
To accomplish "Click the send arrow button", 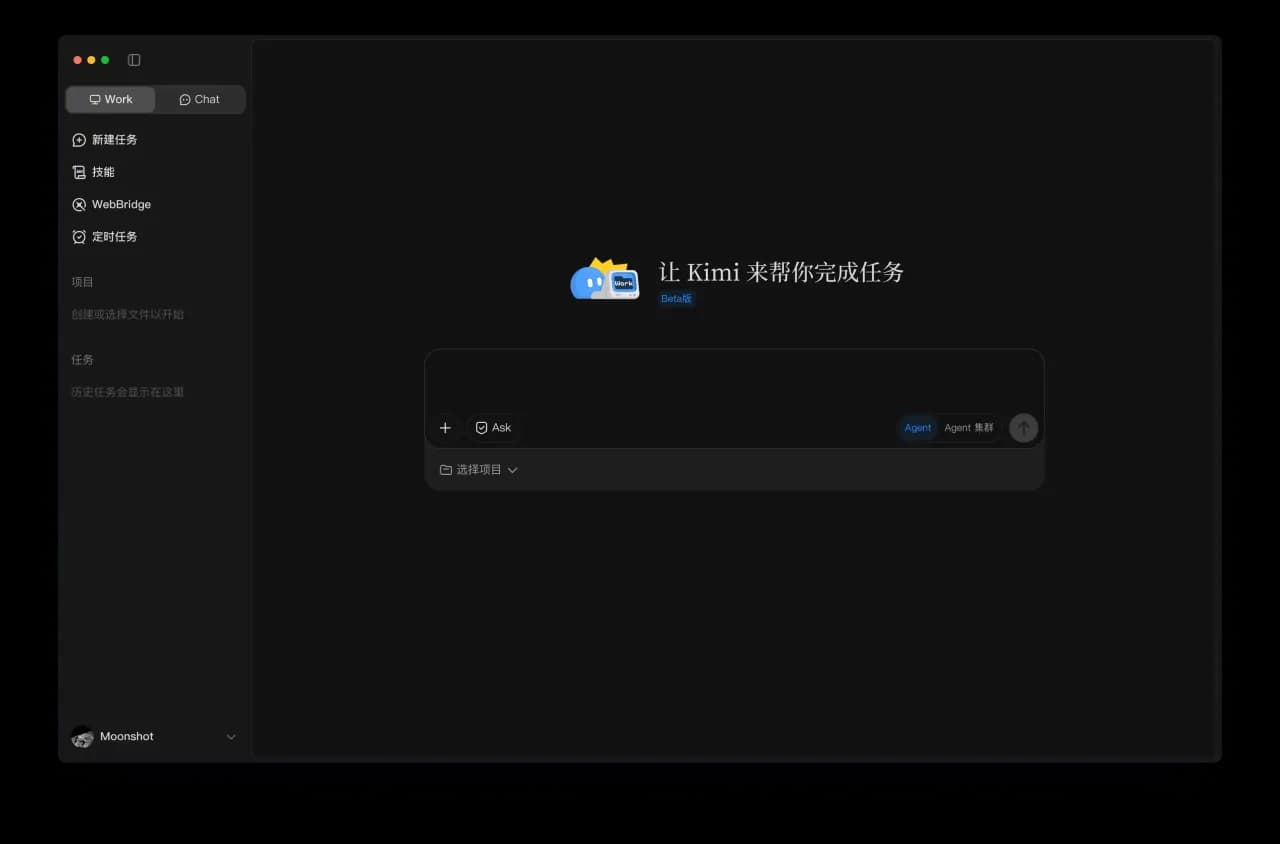I will 1023,428.
